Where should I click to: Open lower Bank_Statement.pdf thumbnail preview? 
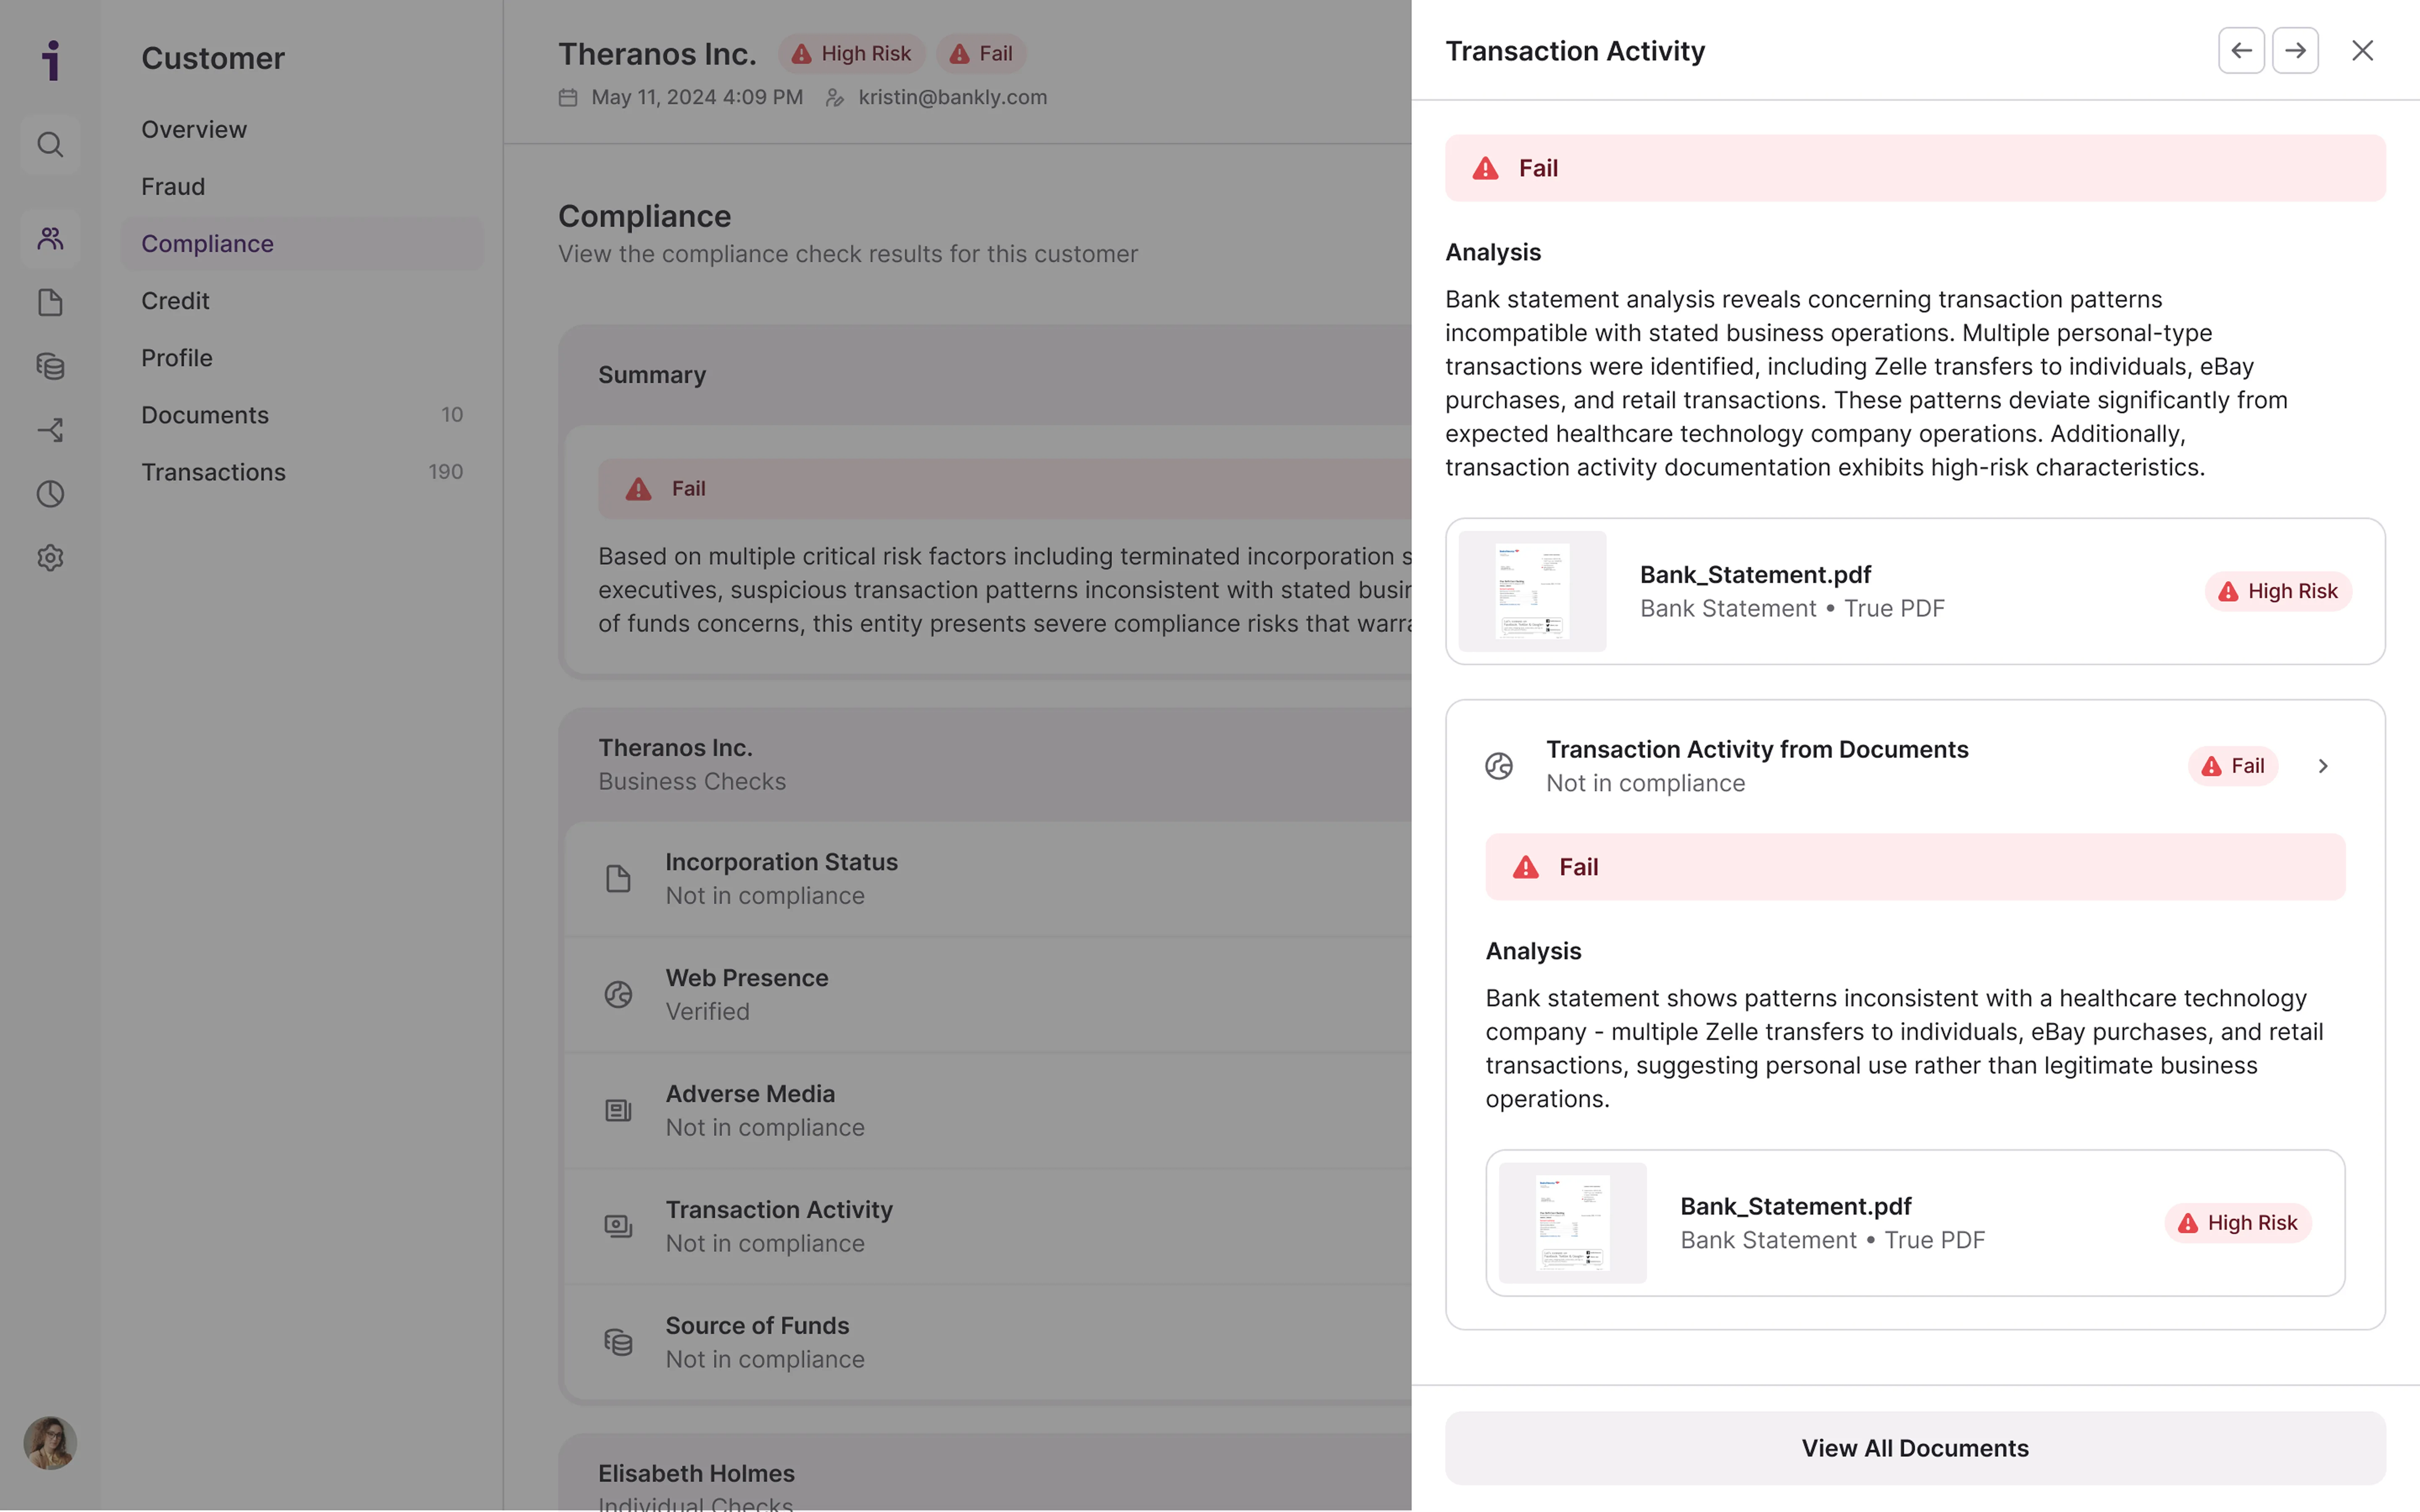[x=1572, y=1222]
